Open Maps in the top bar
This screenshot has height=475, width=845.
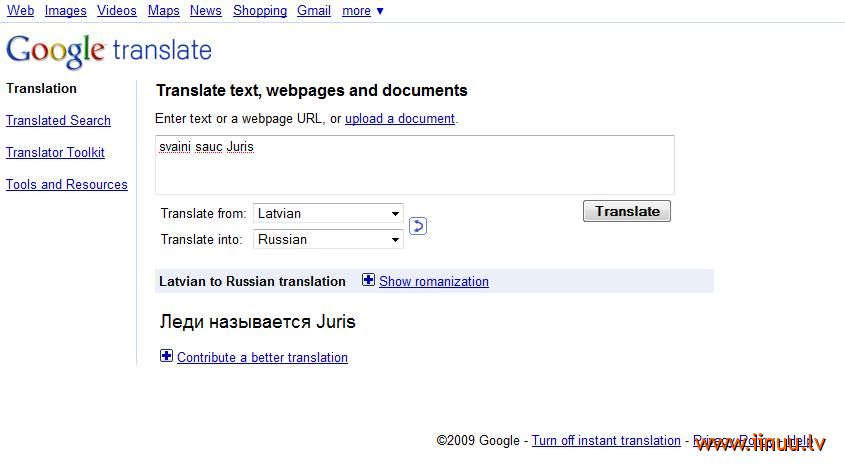163,10
